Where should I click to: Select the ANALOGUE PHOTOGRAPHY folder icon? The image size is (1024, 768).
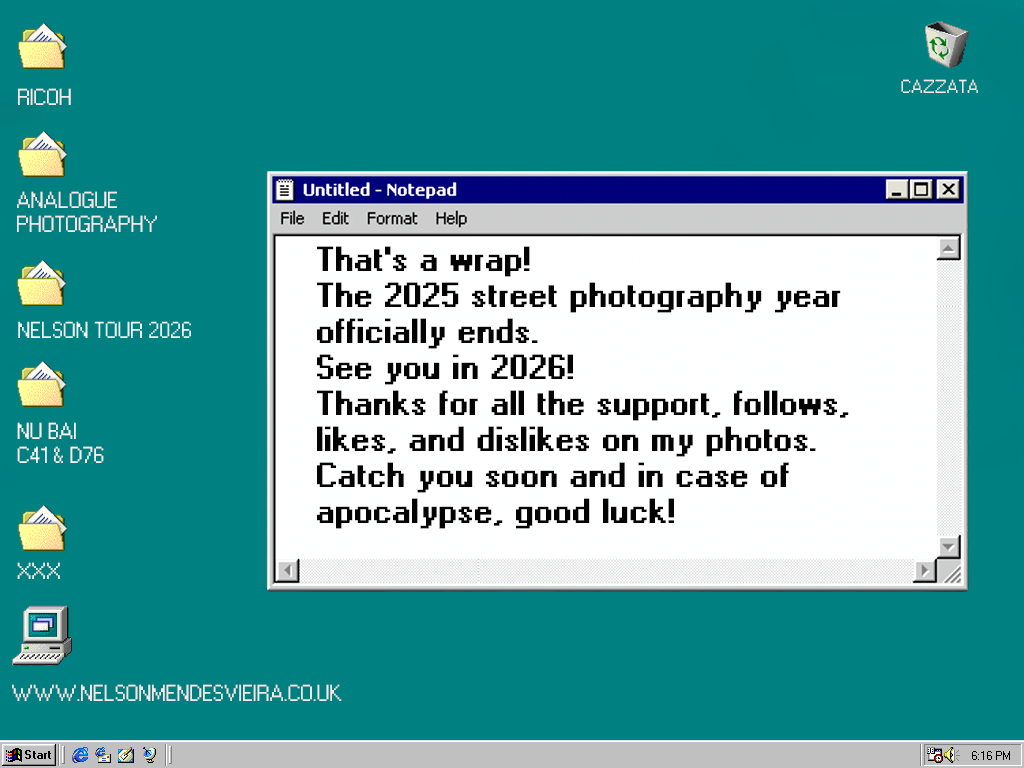tap(42, 155)
